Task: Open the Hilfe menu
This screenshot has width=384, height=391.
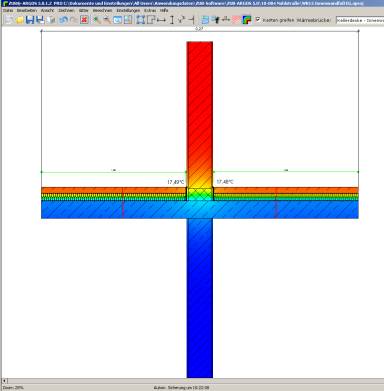Action: click(164, 10)
